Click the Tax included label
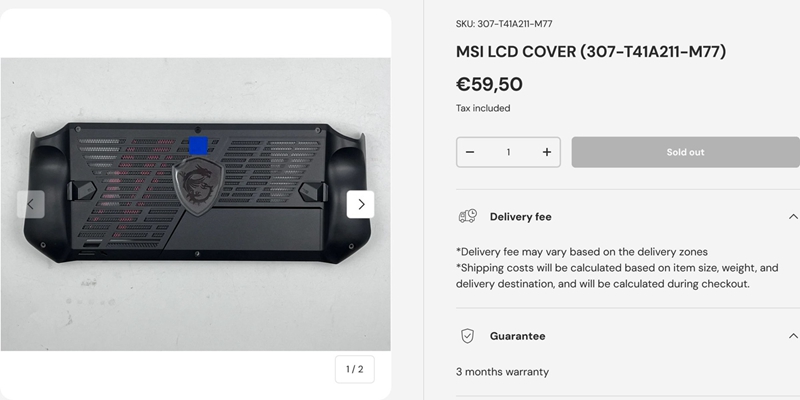The image size is (800, 400). click(x=483, y=108)
